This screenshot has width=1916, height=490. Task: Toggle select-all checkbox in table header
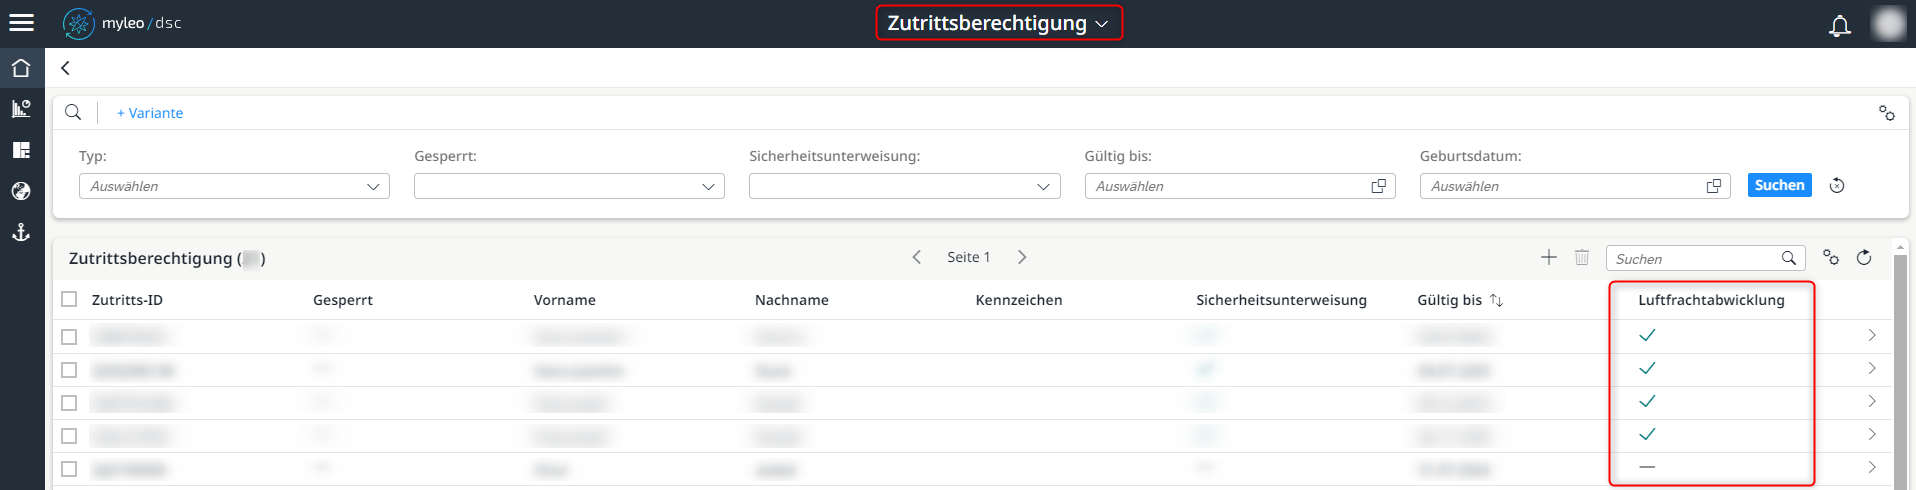(x=69, y=299)
